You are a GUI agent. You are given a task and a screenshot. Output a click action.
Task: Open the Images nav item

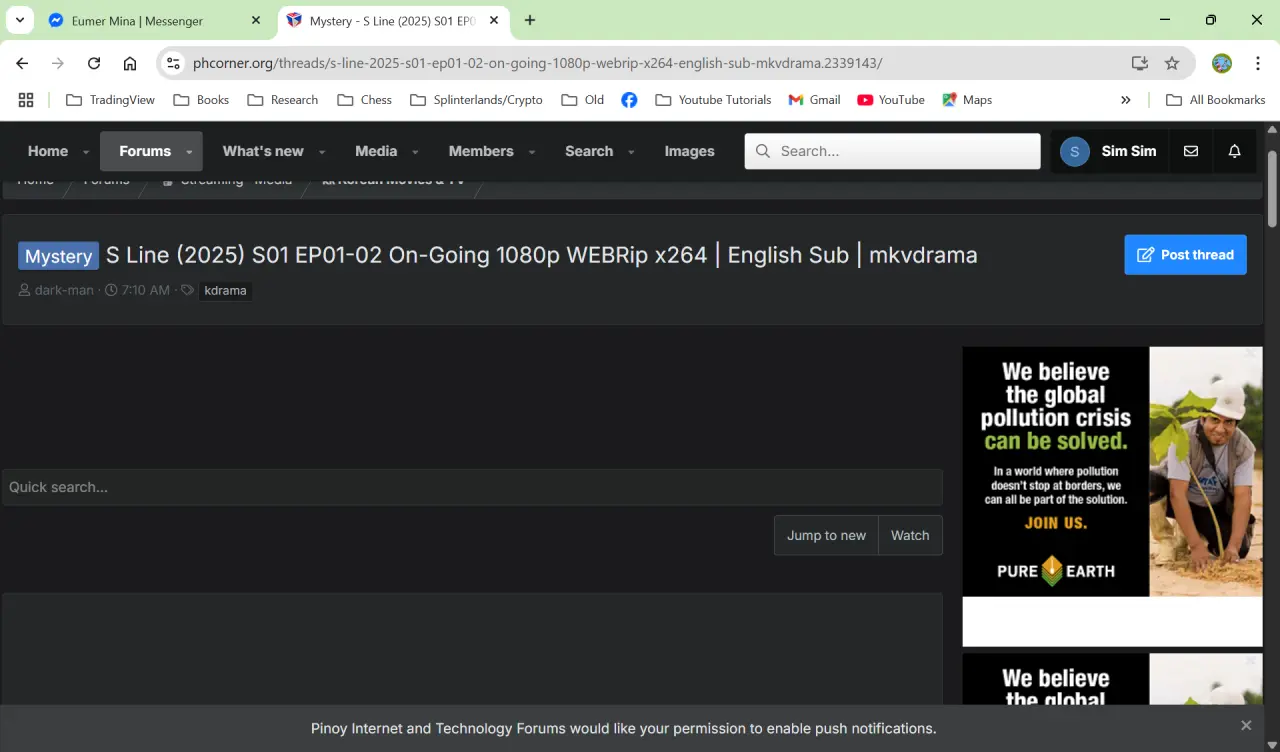[x=690, y=151]
